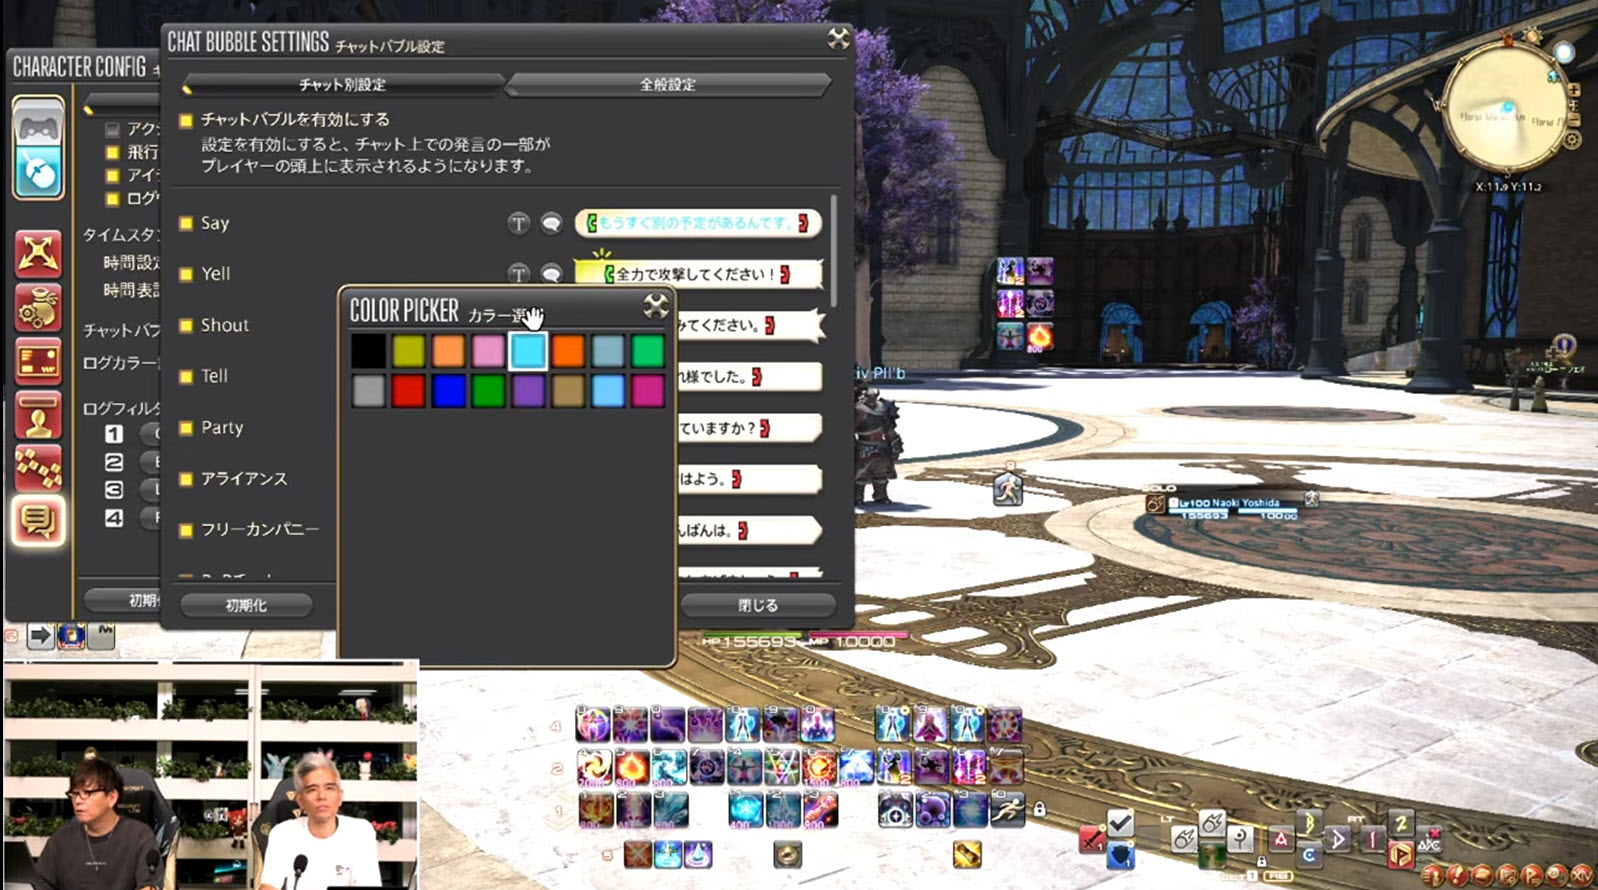Select log filter tab 1

tap(114, 434)
